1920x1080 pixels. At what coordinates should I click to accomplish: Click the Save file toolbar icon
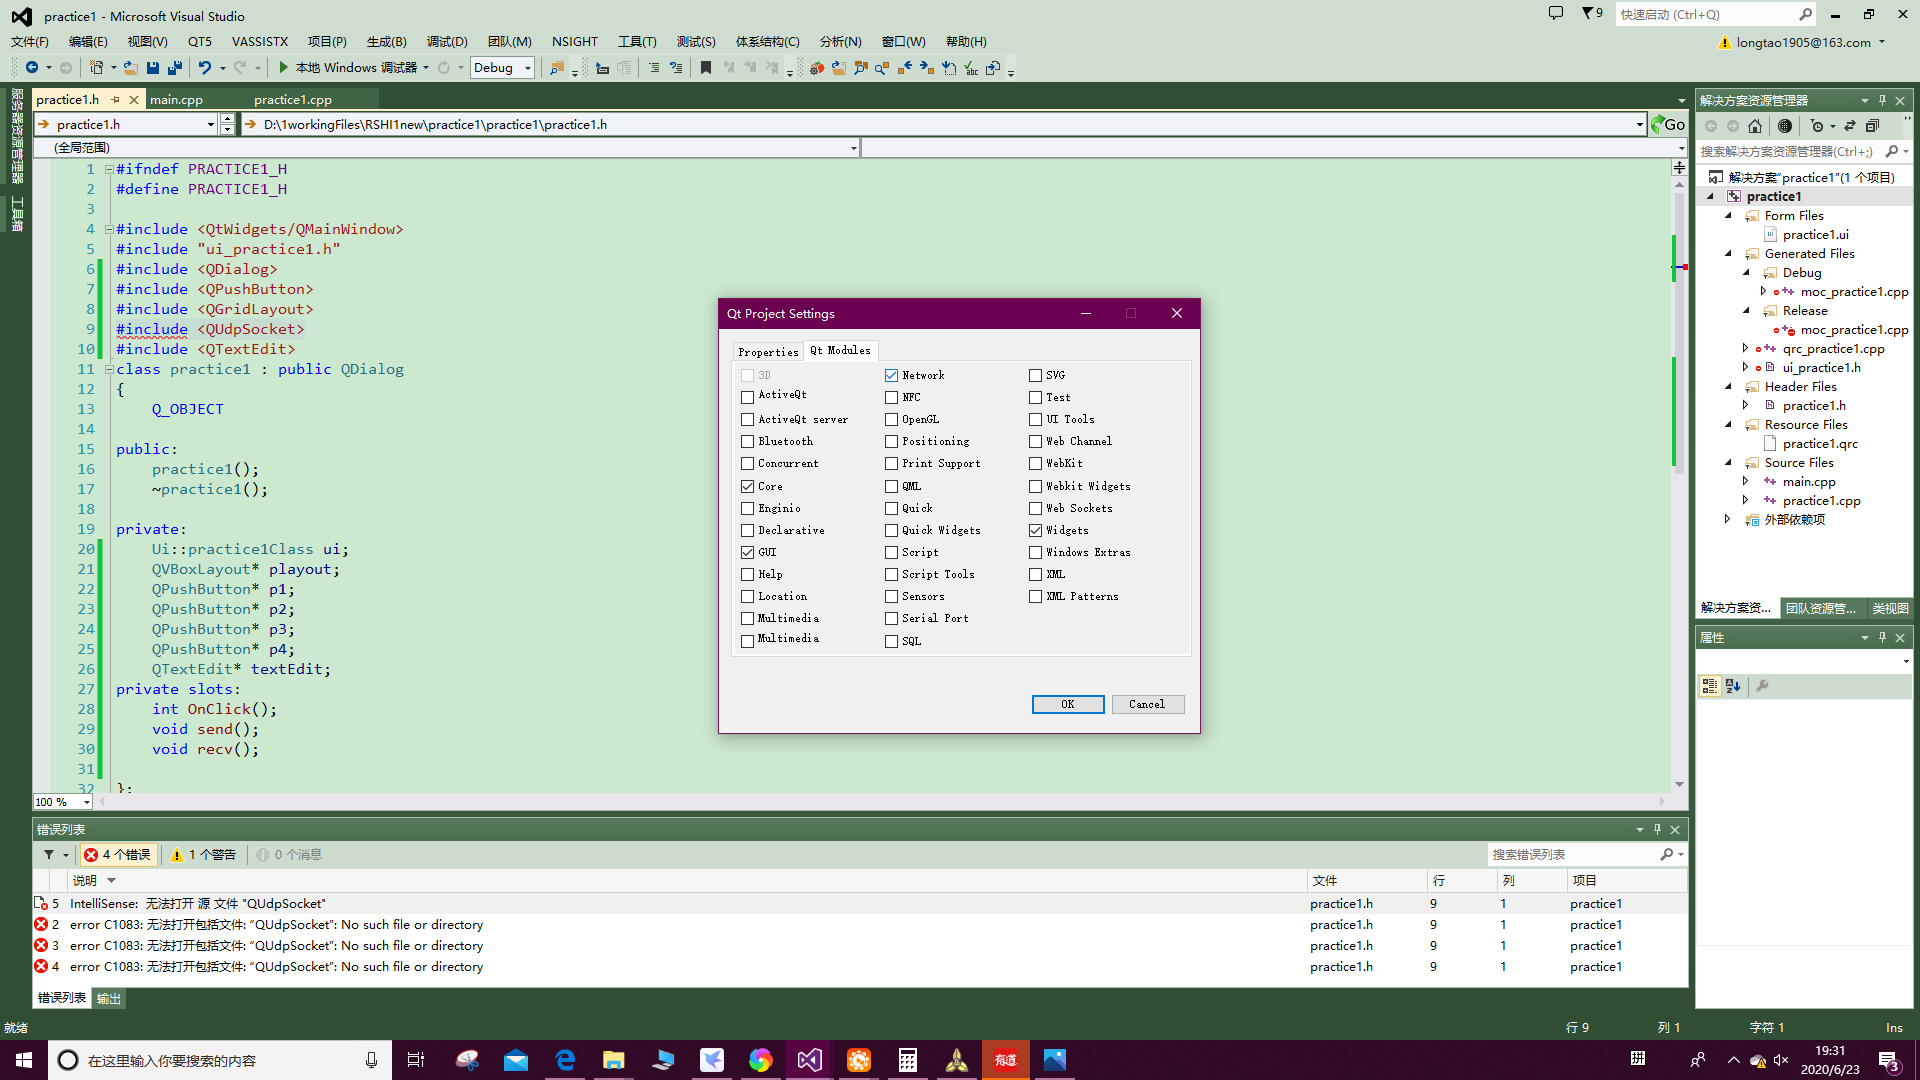pyautogui.click(x=153, y=68)
